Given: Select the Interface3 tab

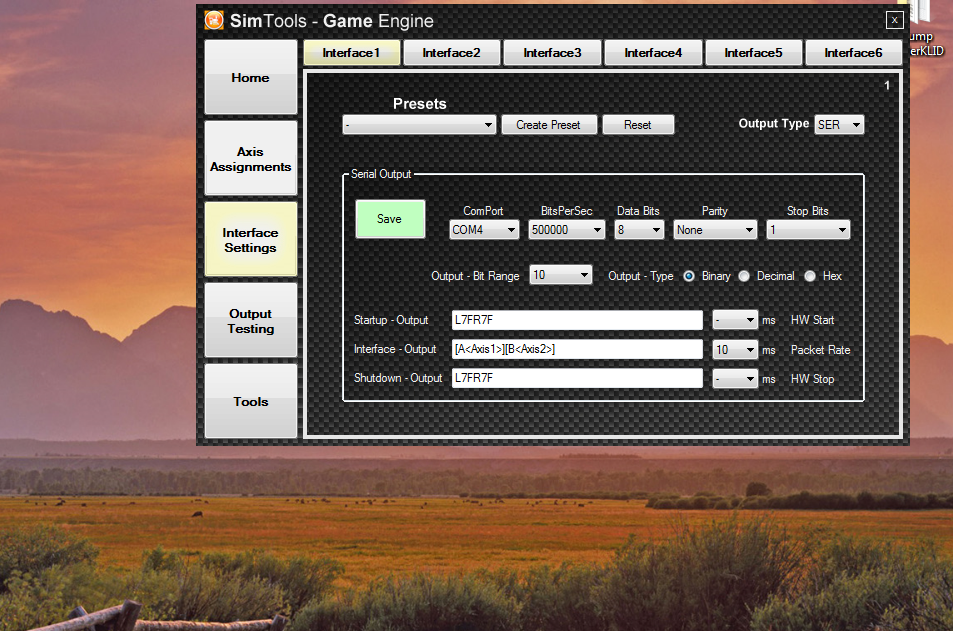Looking at the screenshot, I should pyautogui.click(x=552, y=53).
